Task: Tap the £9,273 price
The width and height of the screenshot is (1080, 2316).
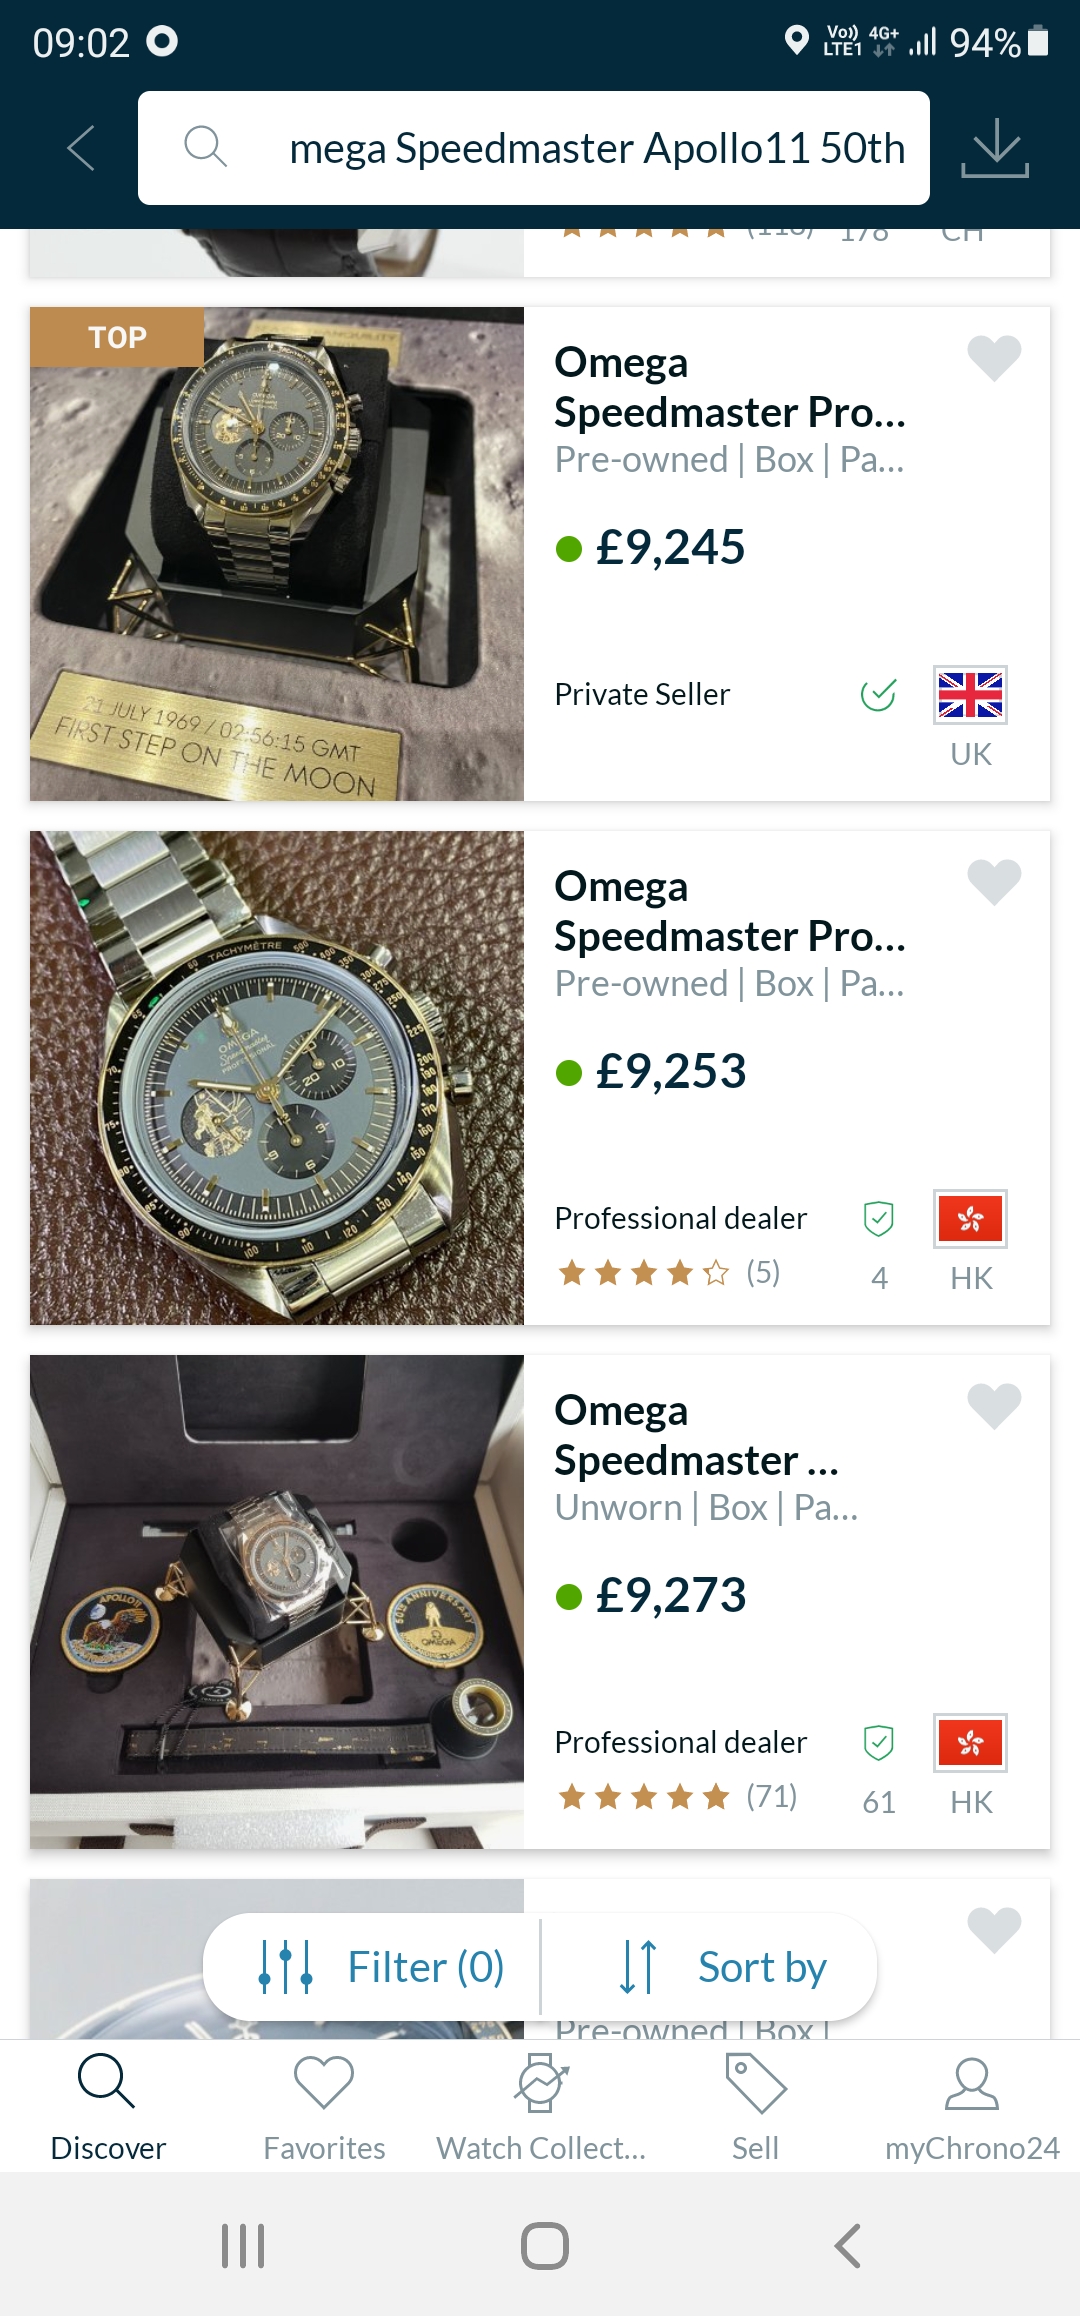Action: click(x=671, y=1595)
